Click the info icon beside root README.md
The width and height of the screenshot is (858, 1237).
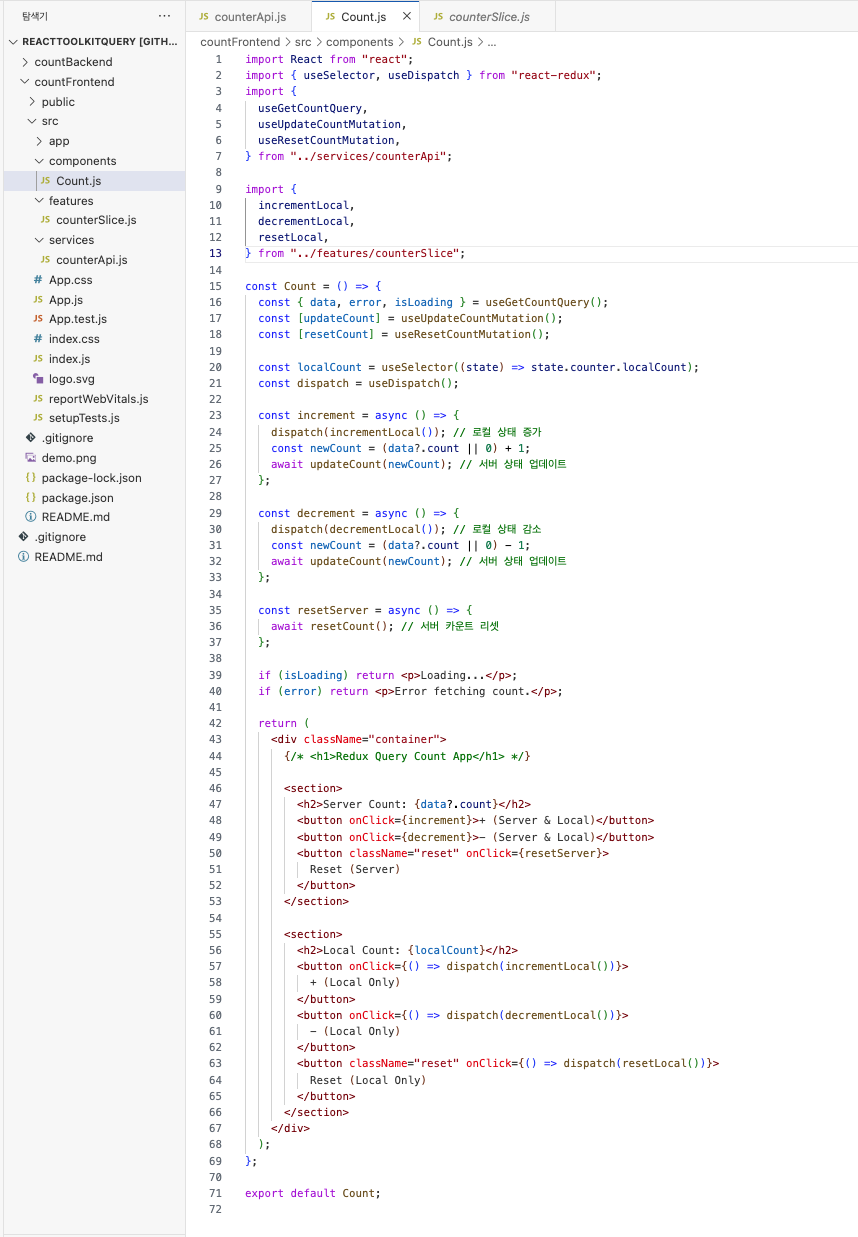(23, 557)
